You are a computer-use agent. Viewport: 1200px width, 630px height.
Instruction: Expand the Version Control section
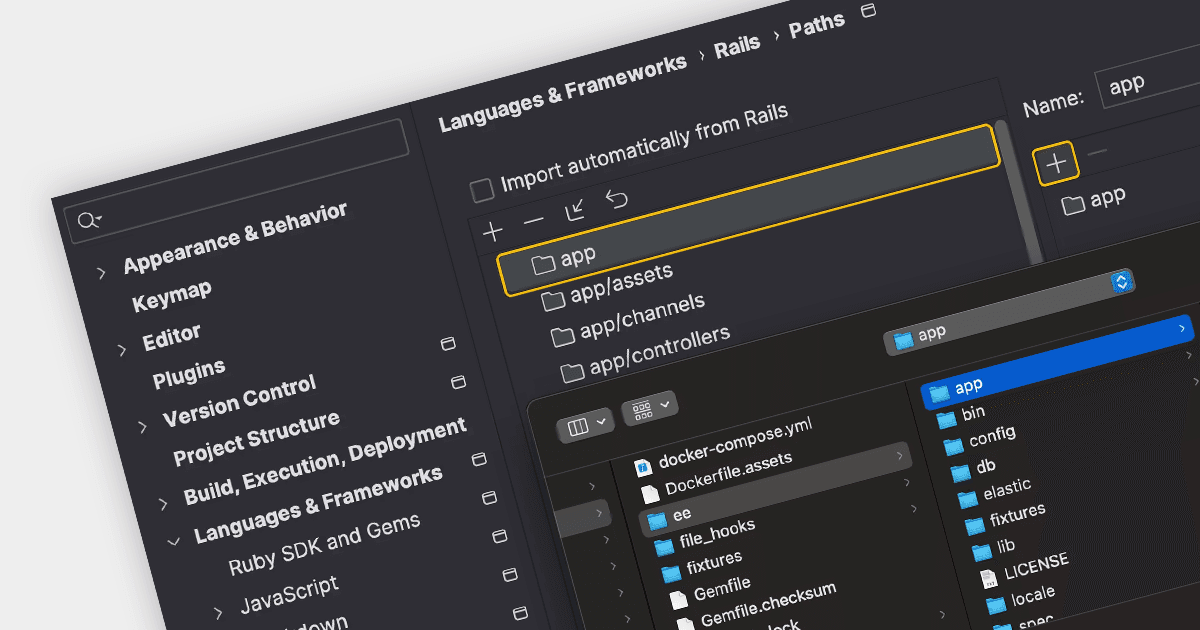pyautogui.click(x=142, y=427)
